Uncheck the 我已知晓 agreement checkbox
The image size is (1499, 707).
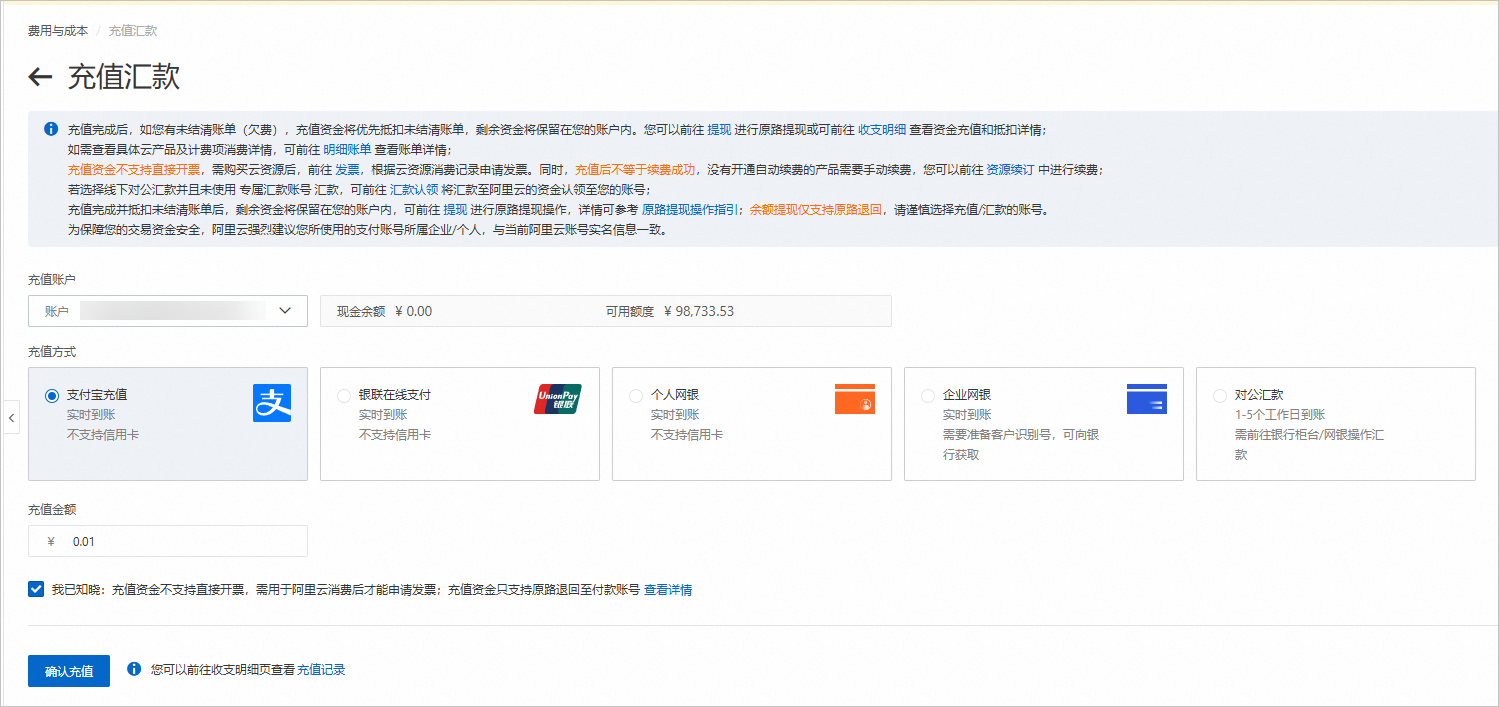coord(36,589)
